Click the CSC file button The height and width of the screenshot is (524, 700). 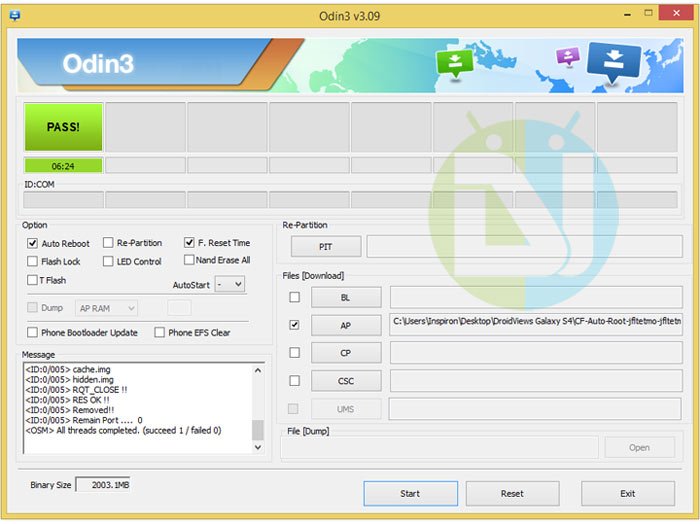click(346, 381)
